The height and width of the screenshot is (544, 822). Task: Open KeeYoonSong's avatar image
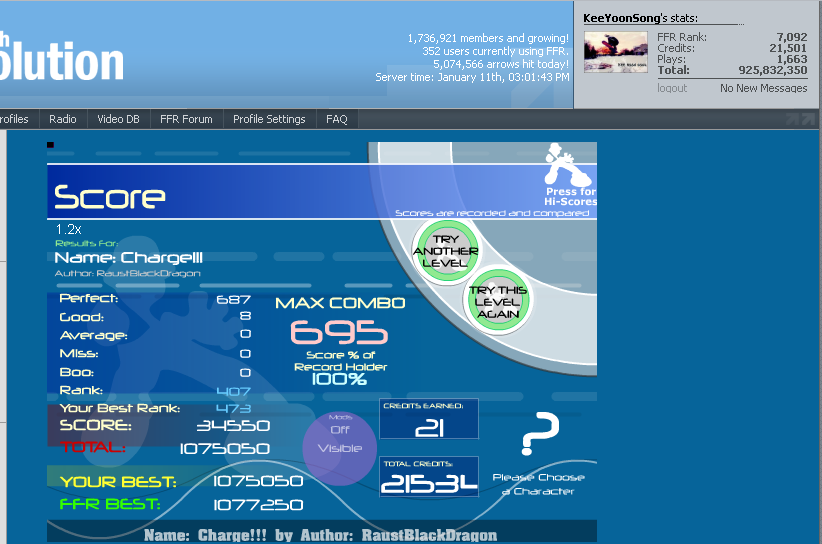pyautogui.click(x=615, y=52)
